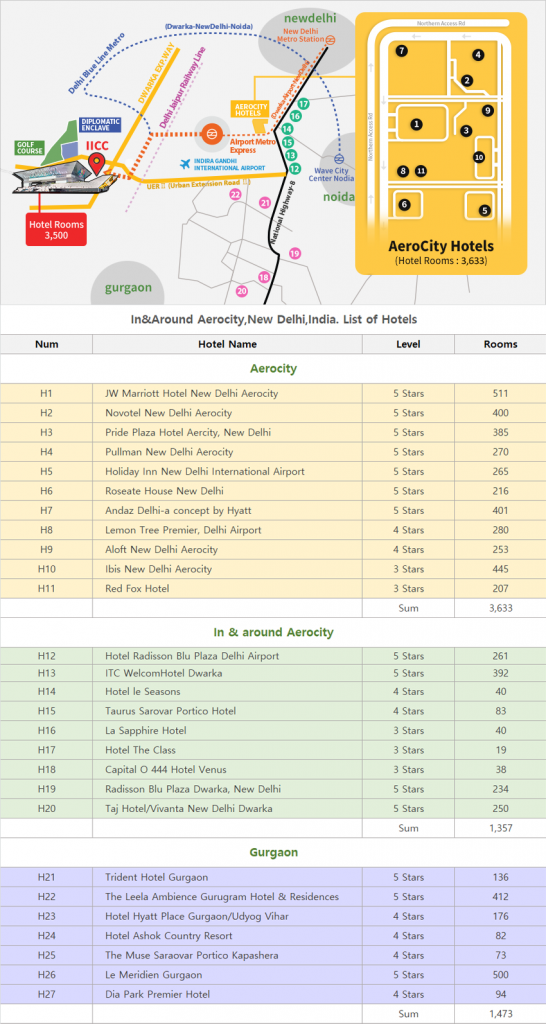Select Trident Hotel Gurgaon entry
546x1024 pixels.
[157, 877]
